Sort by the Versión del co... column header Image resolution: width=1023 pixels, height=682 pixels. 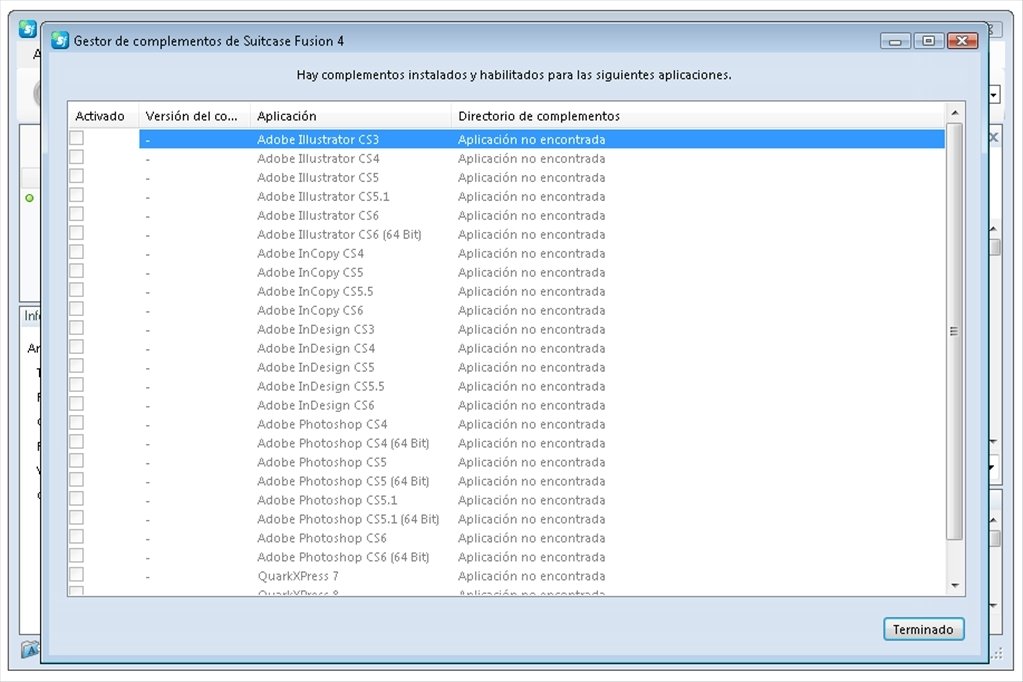tap(194, 116)
